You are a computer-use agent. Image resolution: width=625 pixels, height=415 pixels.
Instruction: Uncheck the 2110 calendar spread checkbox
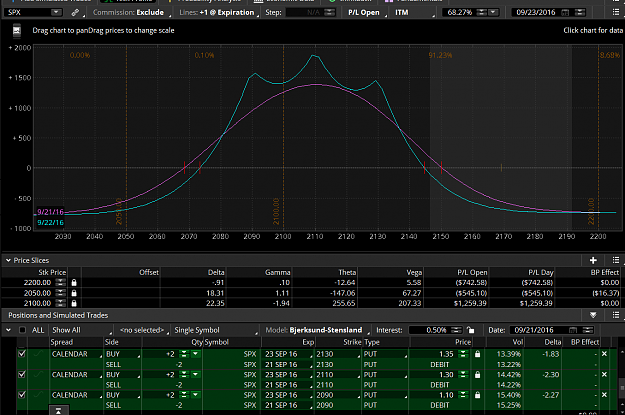[x=22, y=374]
